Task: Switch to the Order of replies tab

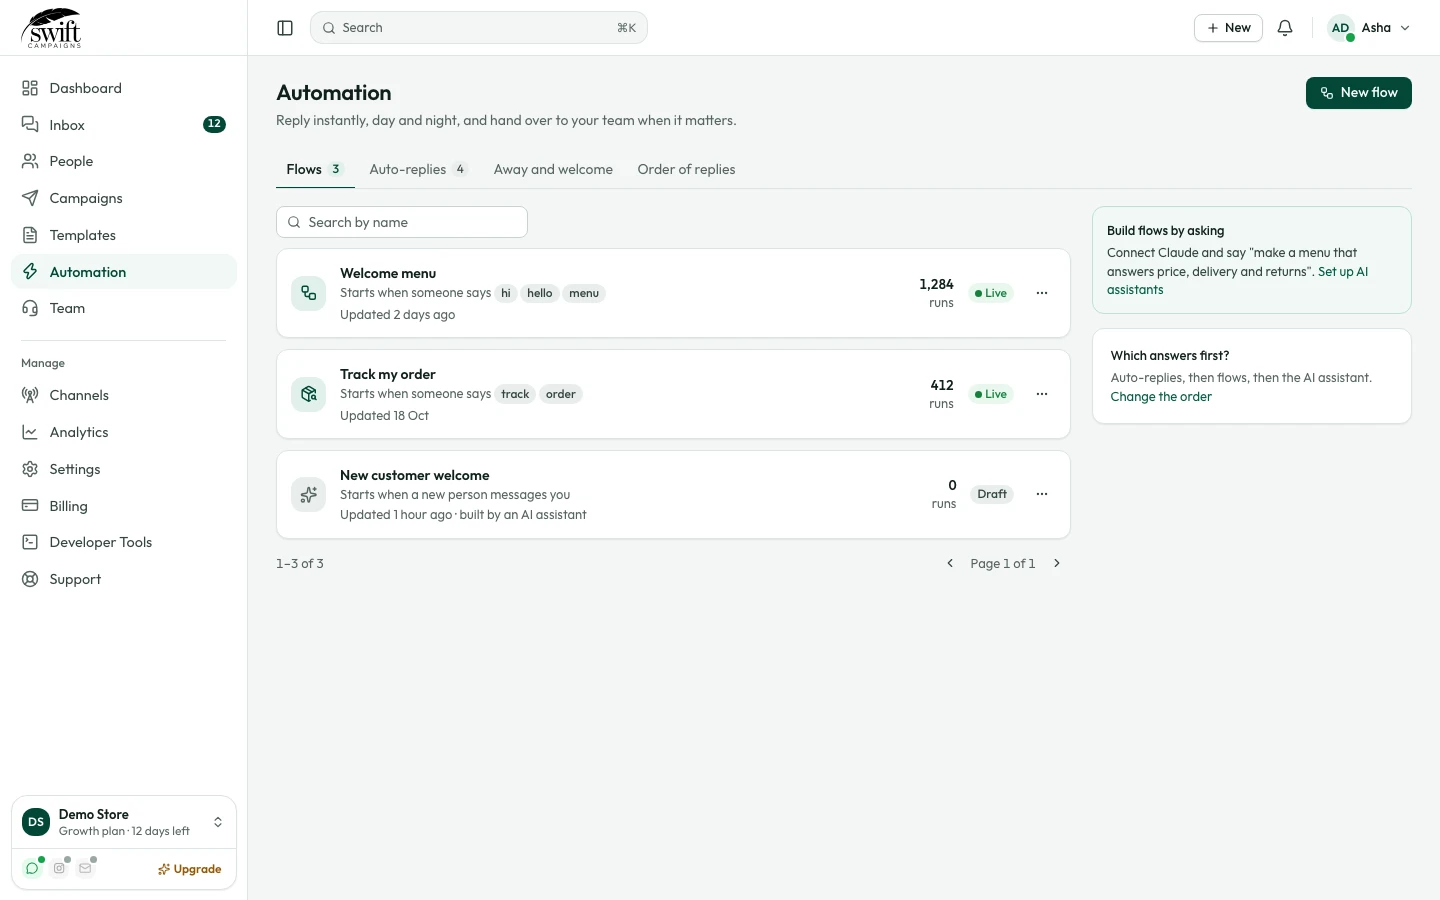Action: pyautogui.click(x=686, y=169)
